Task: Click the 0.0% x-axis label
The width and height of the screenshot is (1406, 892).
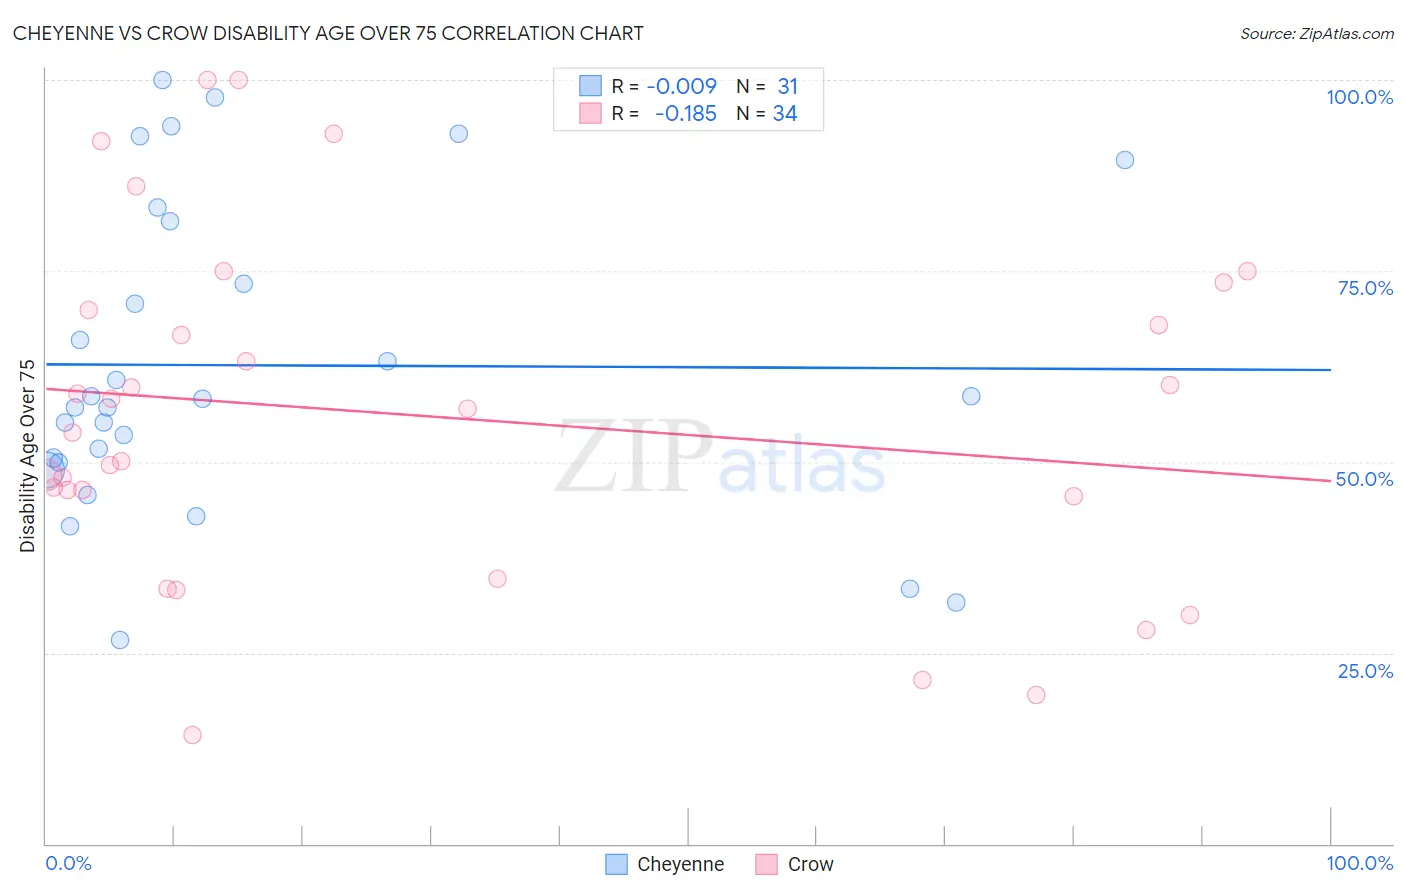Action: (68, 863)
